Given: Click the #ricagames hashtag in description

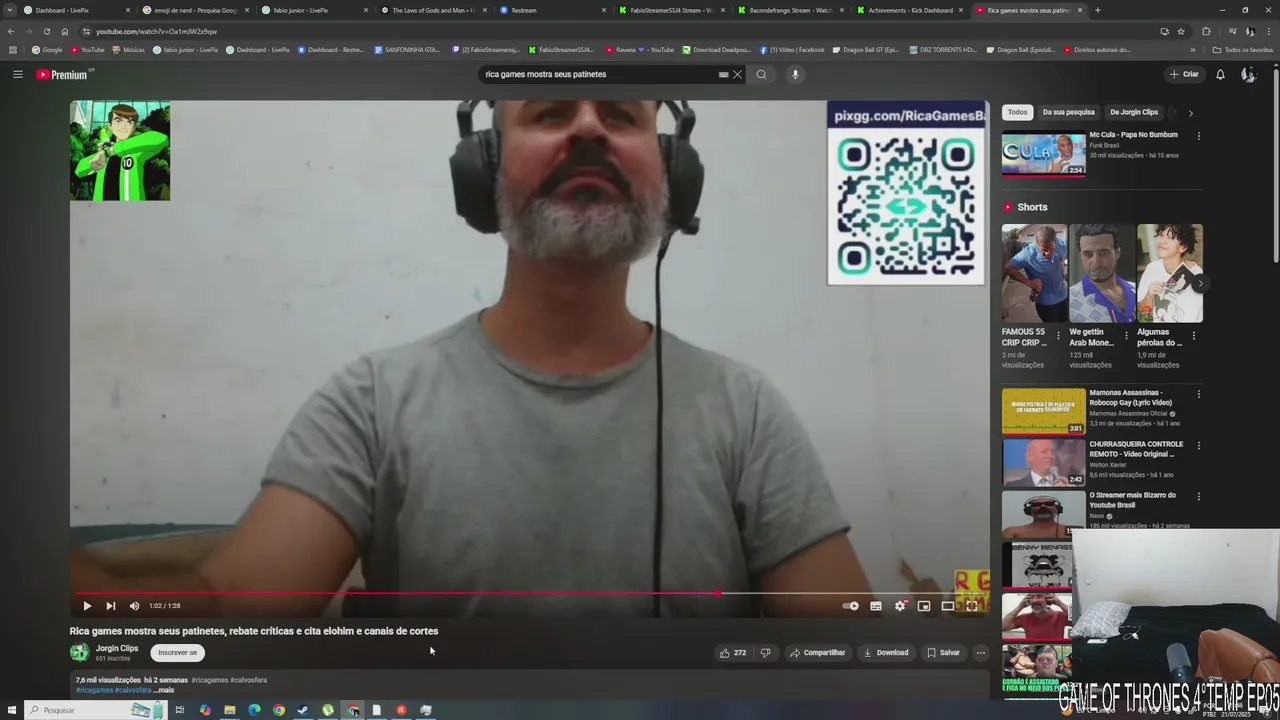Looking at the screenshot, I should pos(94,690).
